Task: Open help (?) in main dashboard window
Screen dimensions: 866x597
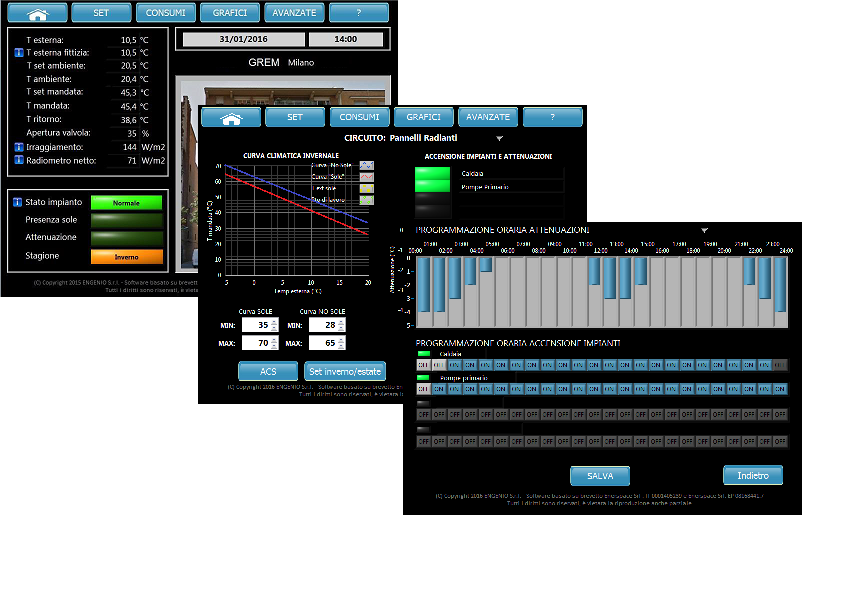Action: (x=359, y=13)
